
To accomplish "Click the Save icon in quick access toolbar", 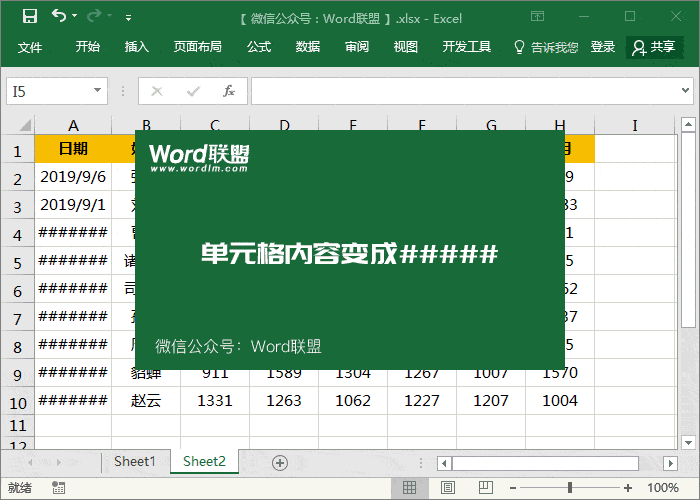I will pyautogui.click(x=30, y=17).
